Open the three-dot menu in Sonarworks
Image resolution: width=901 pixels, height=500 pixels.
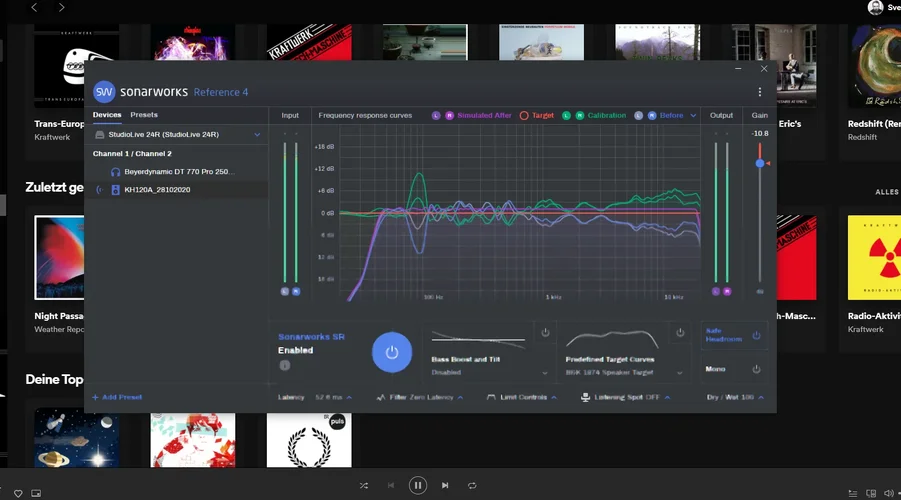tap(760, 92)
